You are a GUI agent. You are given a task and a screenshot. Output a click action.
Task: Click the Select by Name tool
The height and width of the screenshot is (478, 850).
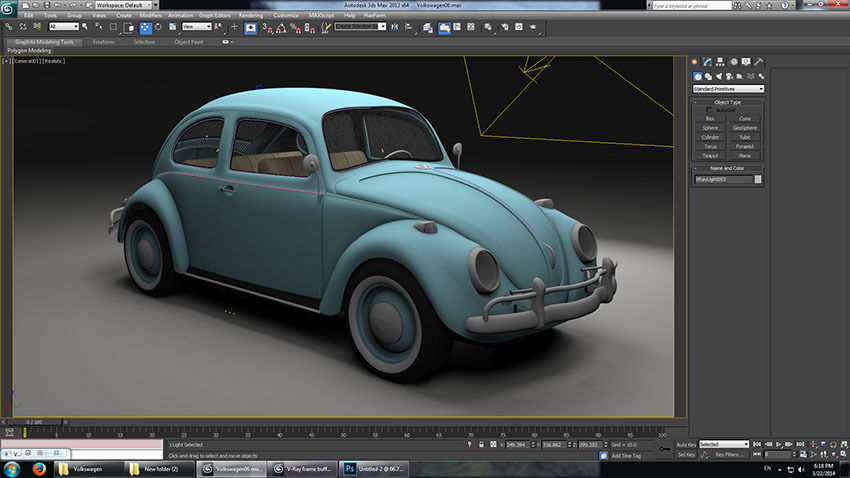[x=99, y=27]
